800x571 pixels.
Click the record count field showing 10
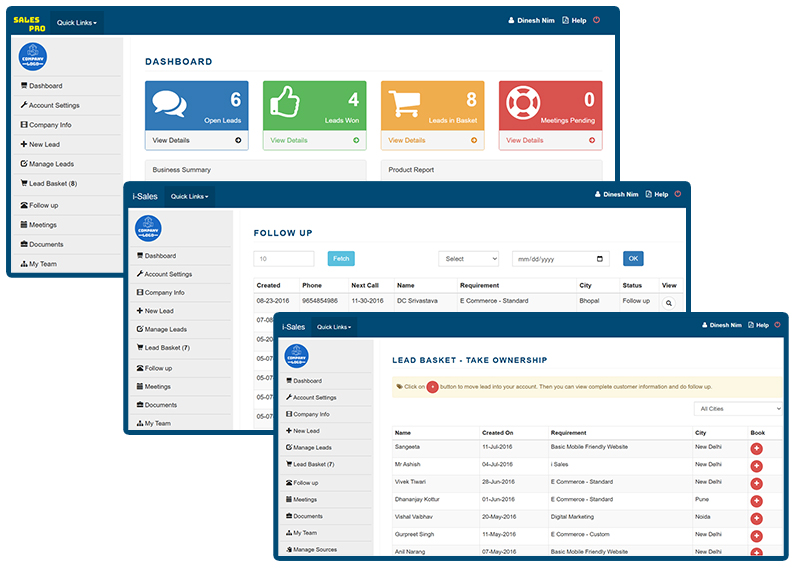tap(284, 259)
